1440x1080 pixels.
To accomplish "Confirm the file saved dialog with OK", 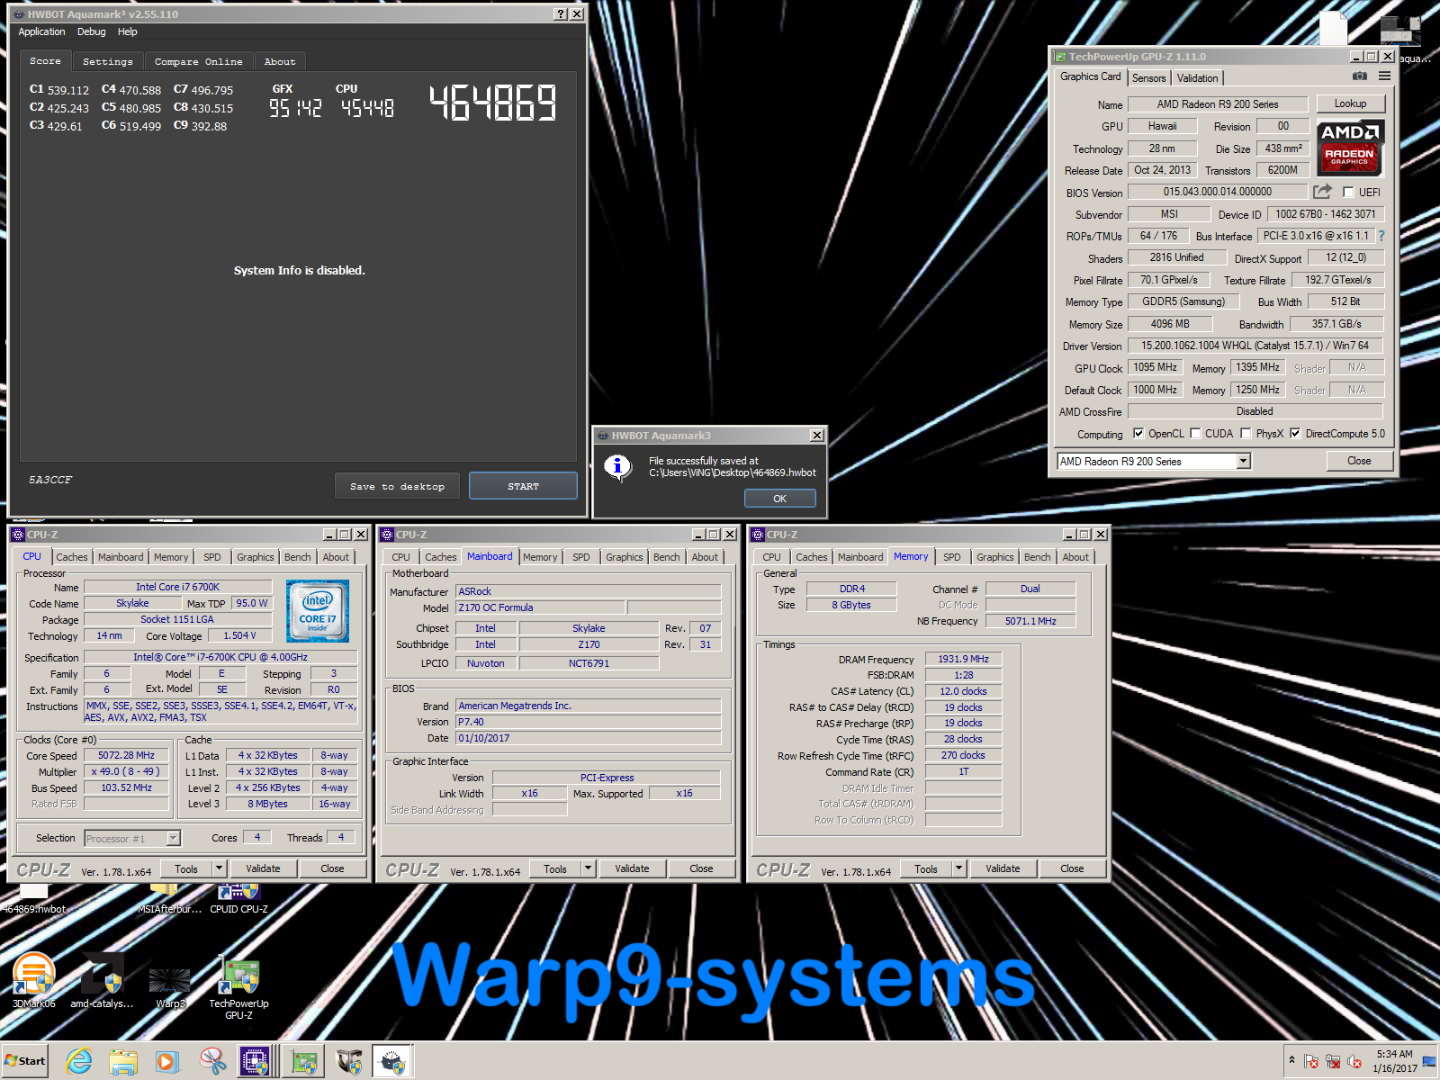I will [780, 498].
